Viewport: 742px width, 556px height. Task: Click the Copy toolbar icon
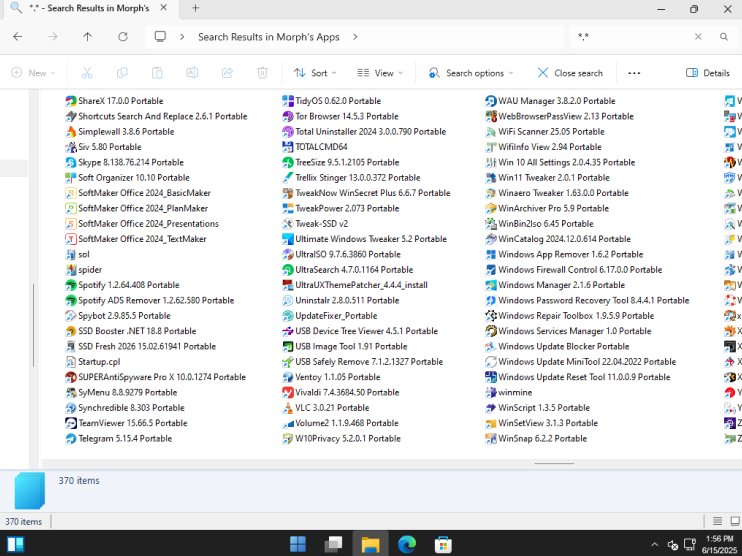[122, 73]
